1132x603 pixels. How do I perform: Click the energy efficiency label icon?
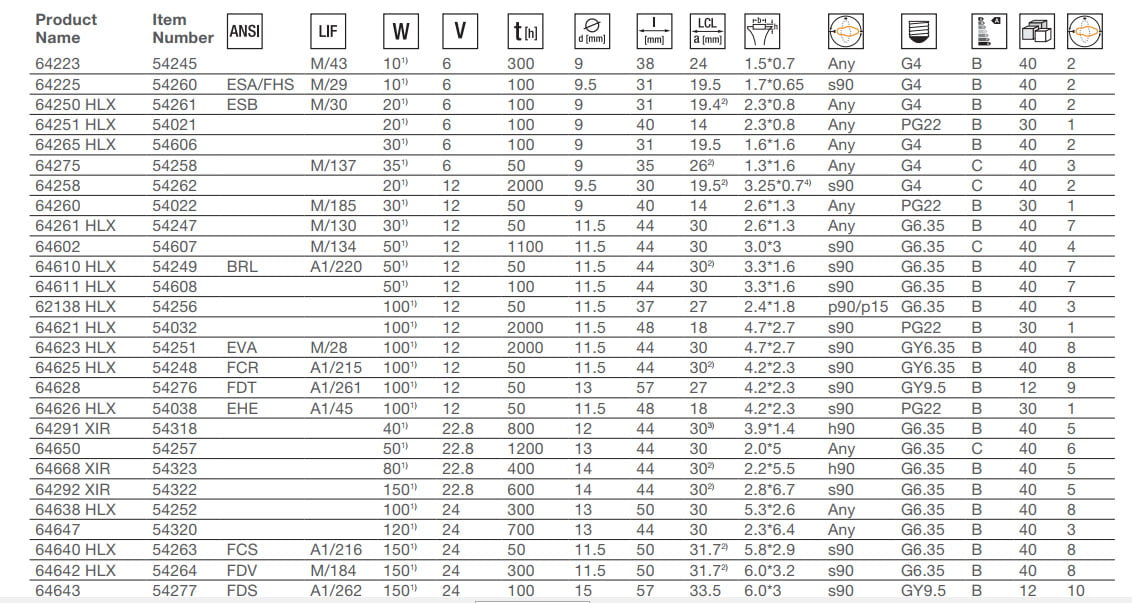tap(985, 31)
